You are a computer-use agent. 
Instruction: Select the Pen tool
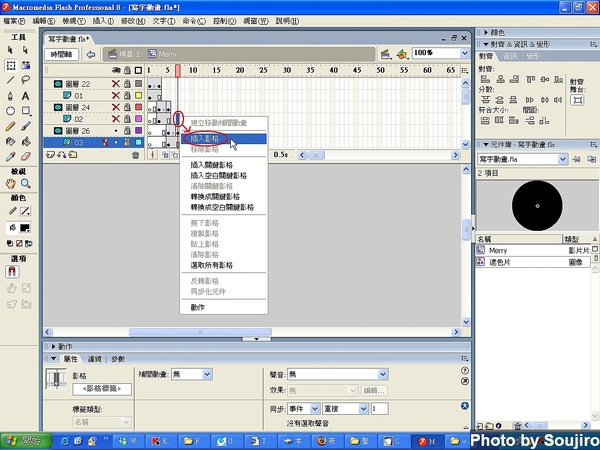point(10,96)
